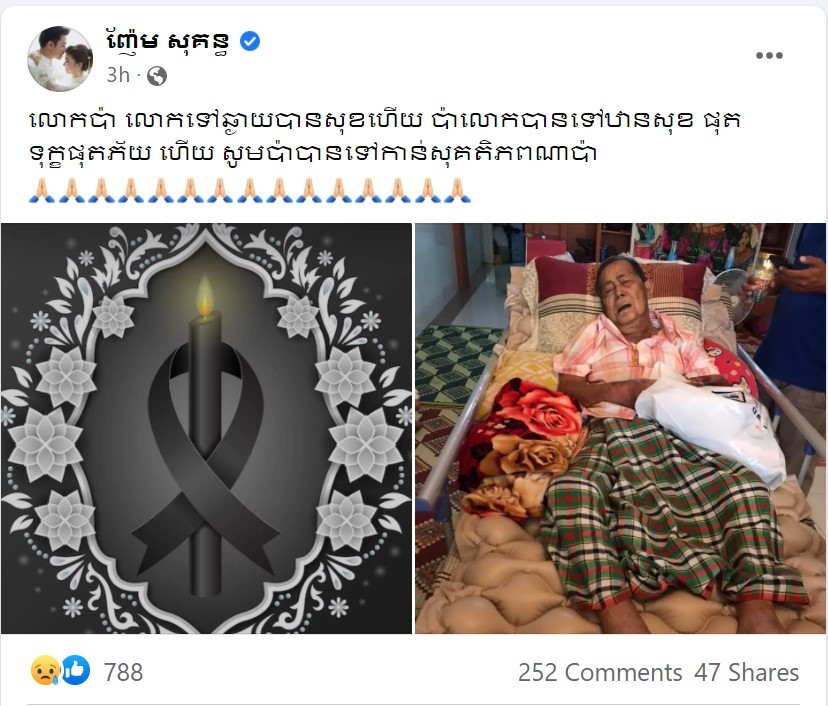Click the first praying hands emoji

42,190
